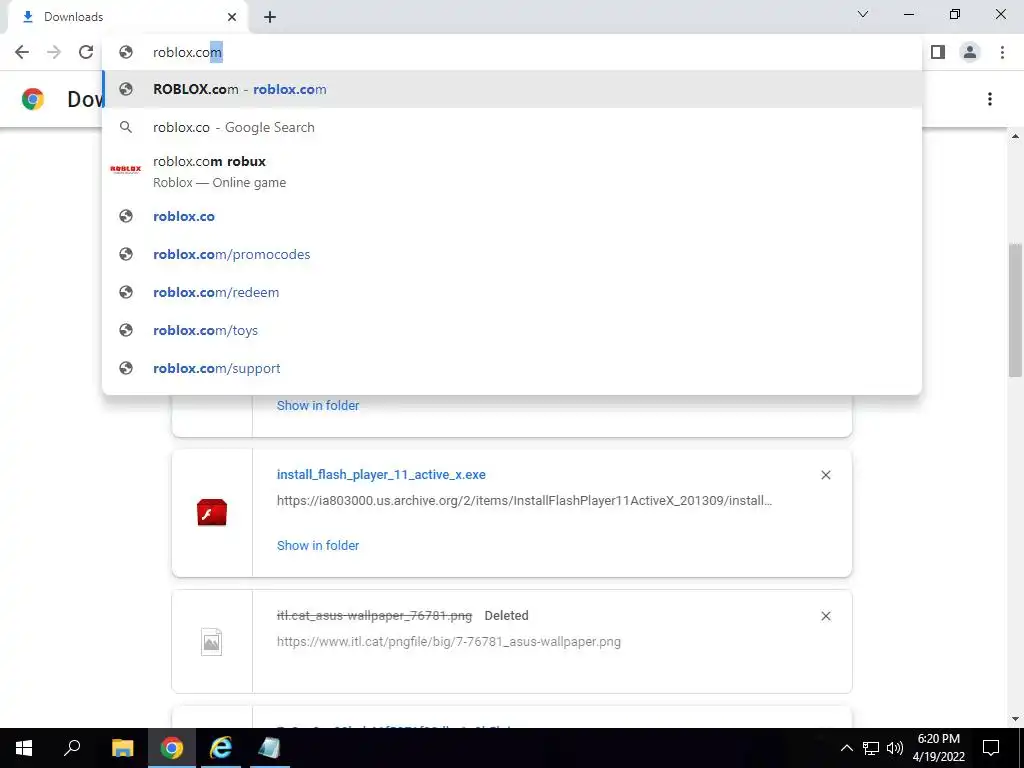This screenshot has width=1024, height=768.
Task: Select the ROBLOX.com - roblox.com suggestion
Action: [x=513, y=89]
